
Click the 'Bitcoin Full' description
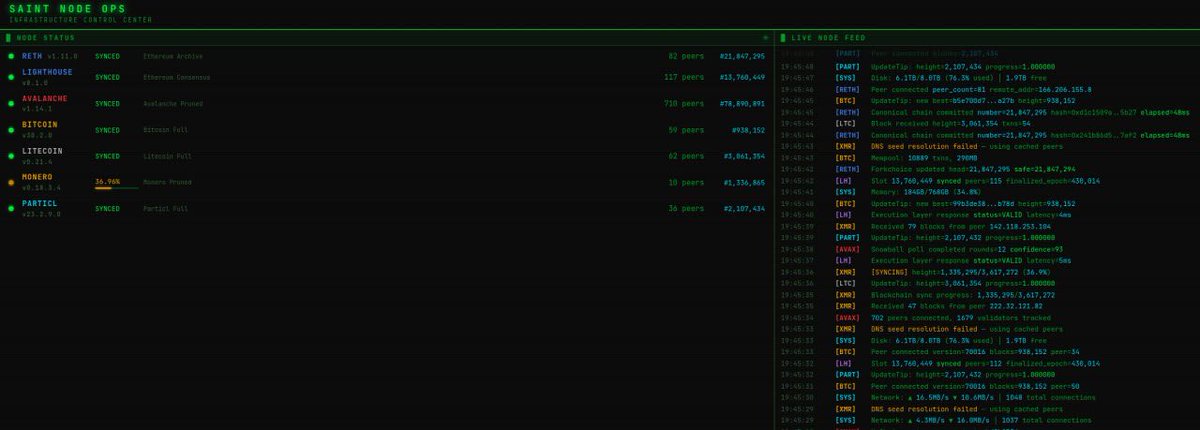coord(165,130)
